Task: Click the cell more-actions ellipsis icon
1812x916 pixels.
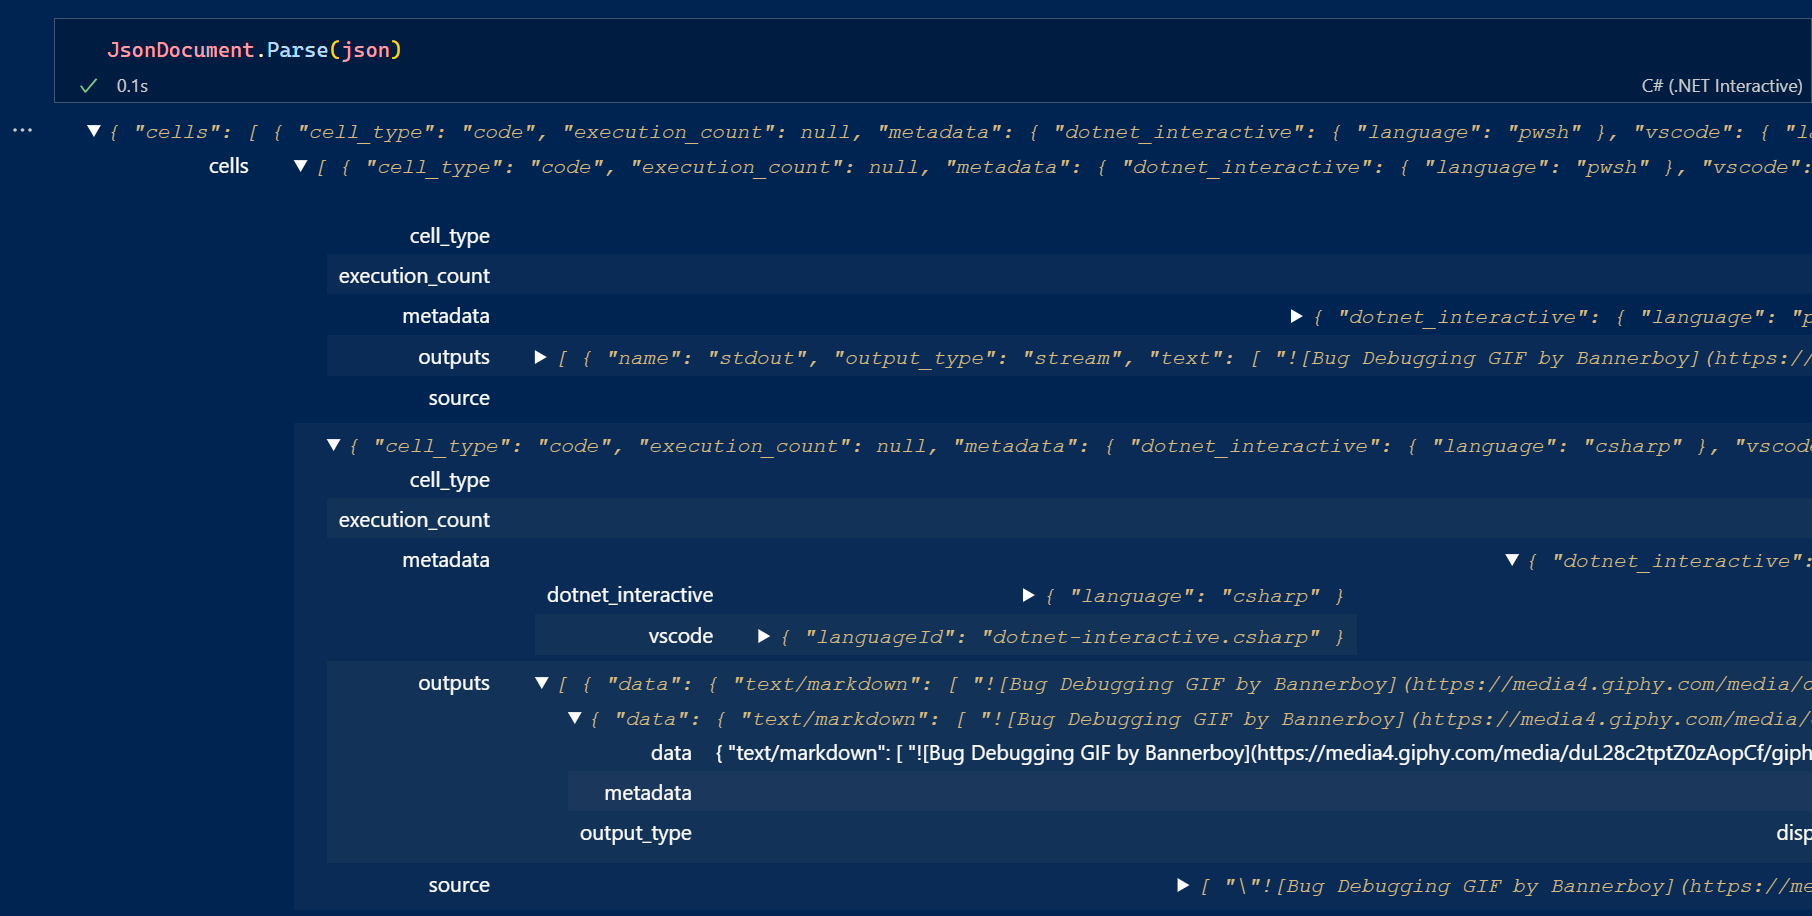Action: click(x=22, y=129)
